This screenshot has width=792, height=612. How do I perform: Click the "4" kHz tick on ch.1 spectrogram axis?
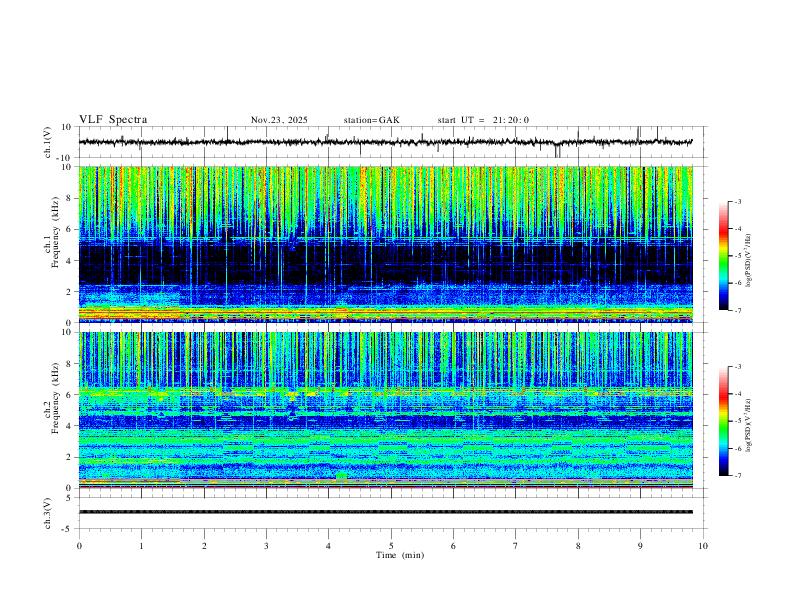point(69,261)
